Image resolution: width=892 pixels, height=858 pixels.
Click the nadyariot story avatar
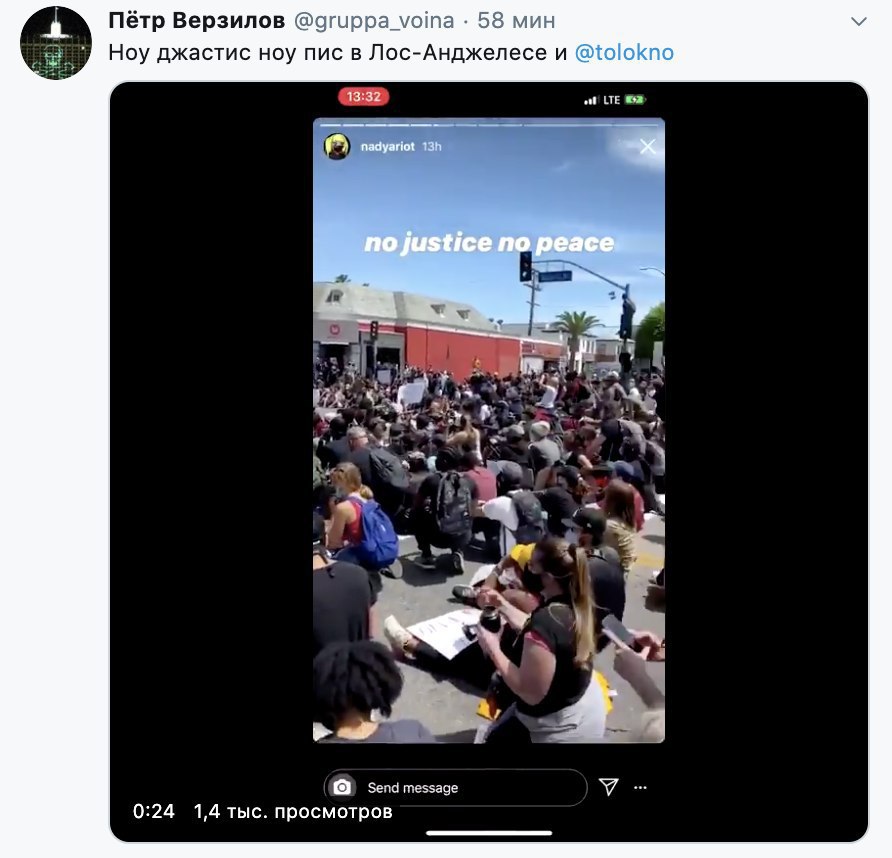tap(337, 147)
